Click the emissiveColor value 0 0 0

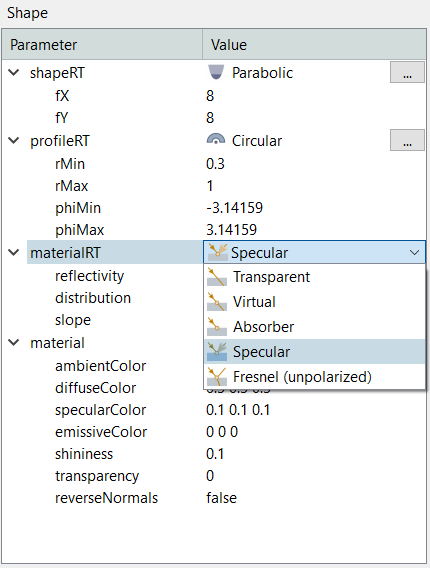click(222, 432)
